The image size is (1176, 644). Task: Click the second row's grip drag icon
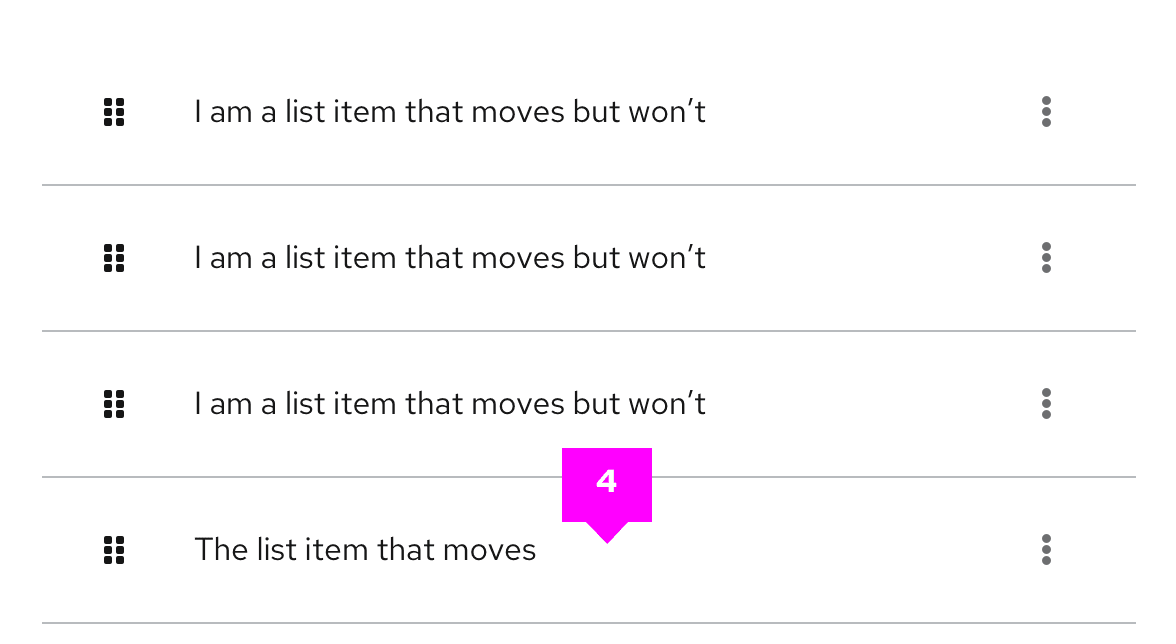114,258
